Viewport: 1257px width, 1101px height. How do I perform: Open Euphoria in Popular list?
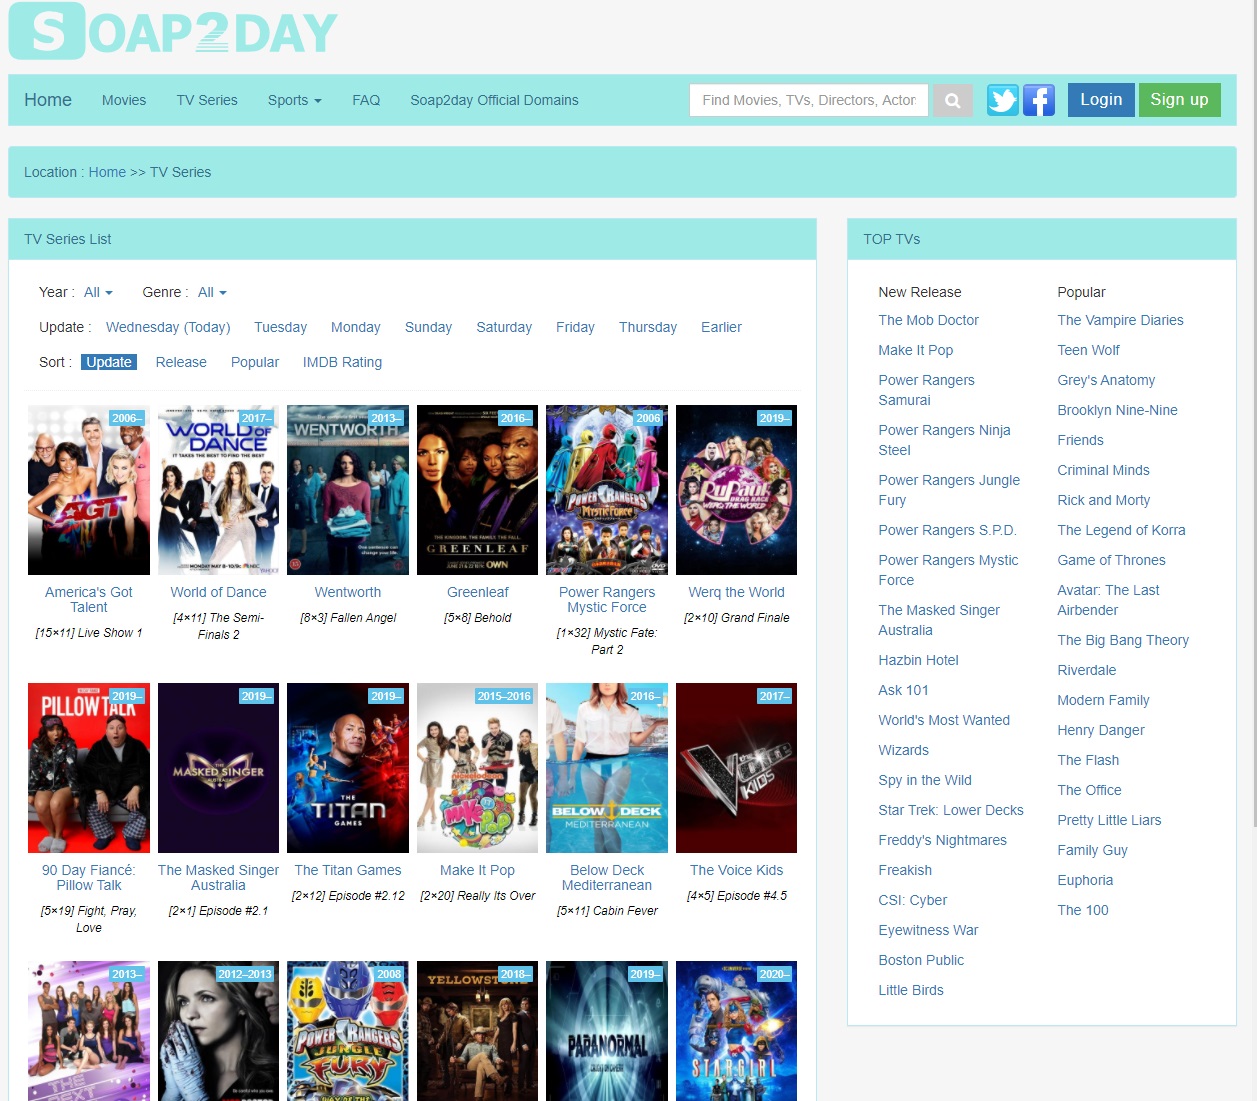[x=1085, y=880]
